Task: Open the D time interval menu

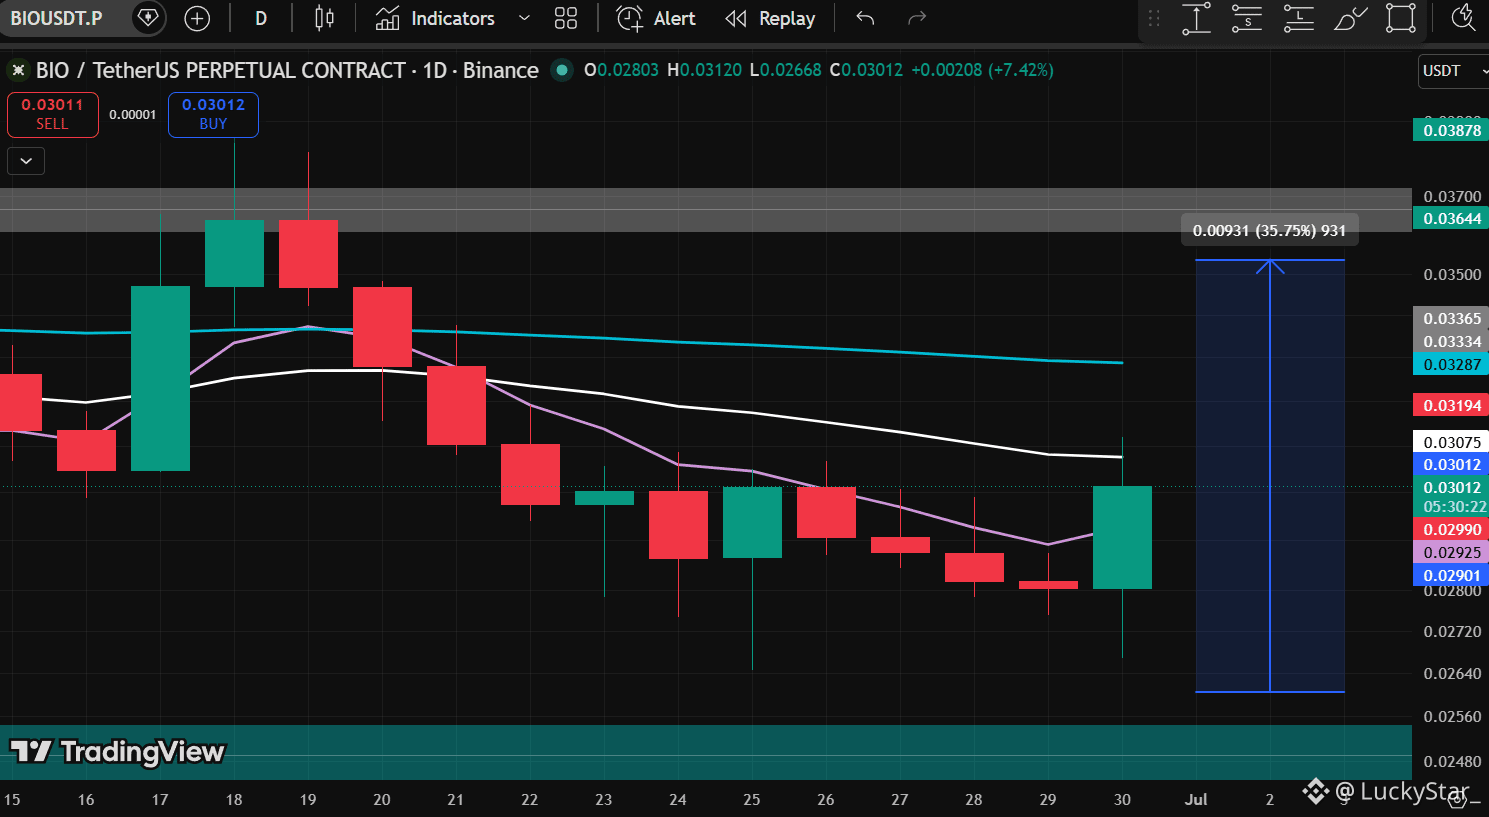Action: tap(261, 18)
